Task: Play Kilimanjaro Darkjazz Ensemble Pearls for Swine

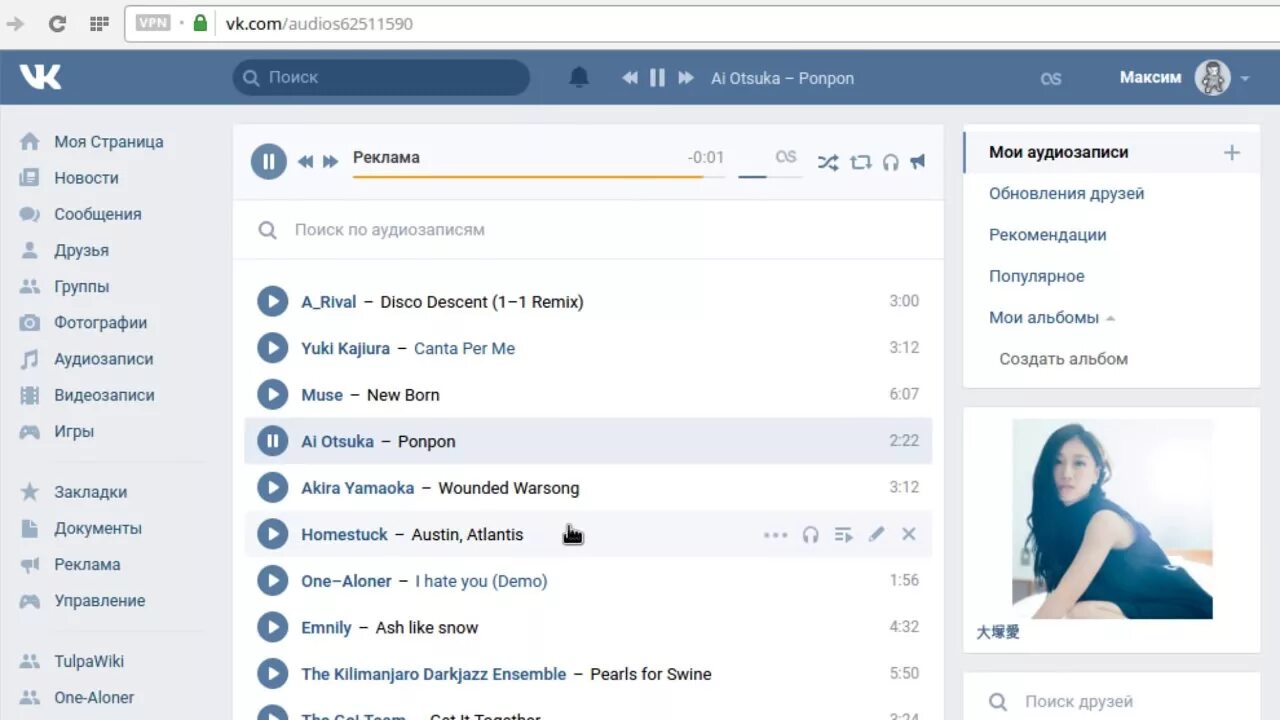Action: tap(272, 673)
